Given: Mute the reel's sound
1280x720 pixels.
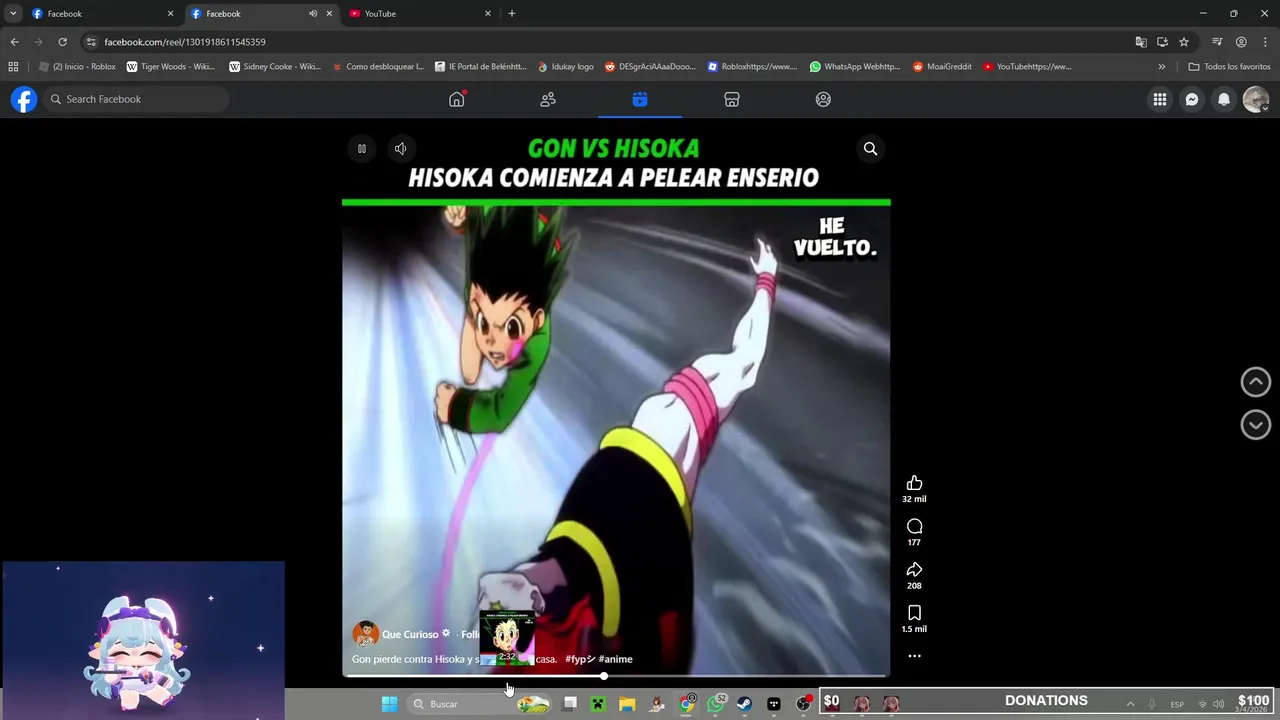Looking at the screenshot, I should tap(400, 148).
